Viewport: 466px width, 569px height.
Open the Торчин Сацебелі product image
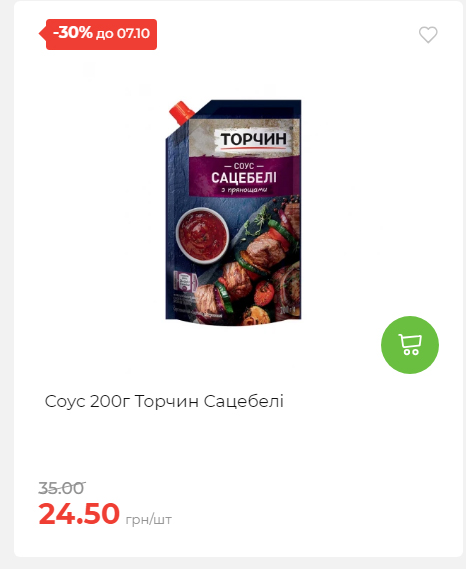pyautogui.click(x=234, y=213)
